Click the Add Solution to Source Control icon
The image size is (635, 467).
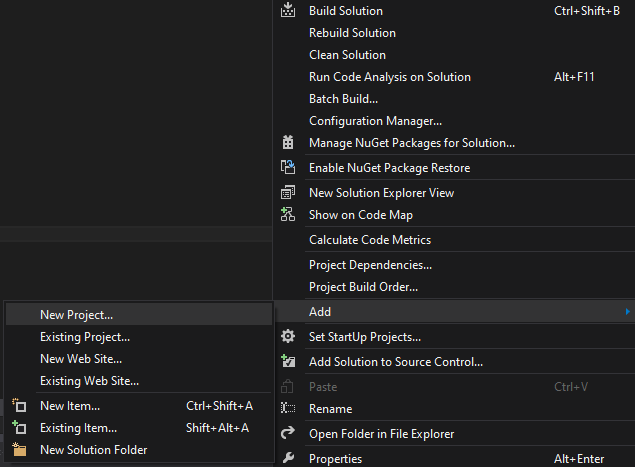pos(288,361)
